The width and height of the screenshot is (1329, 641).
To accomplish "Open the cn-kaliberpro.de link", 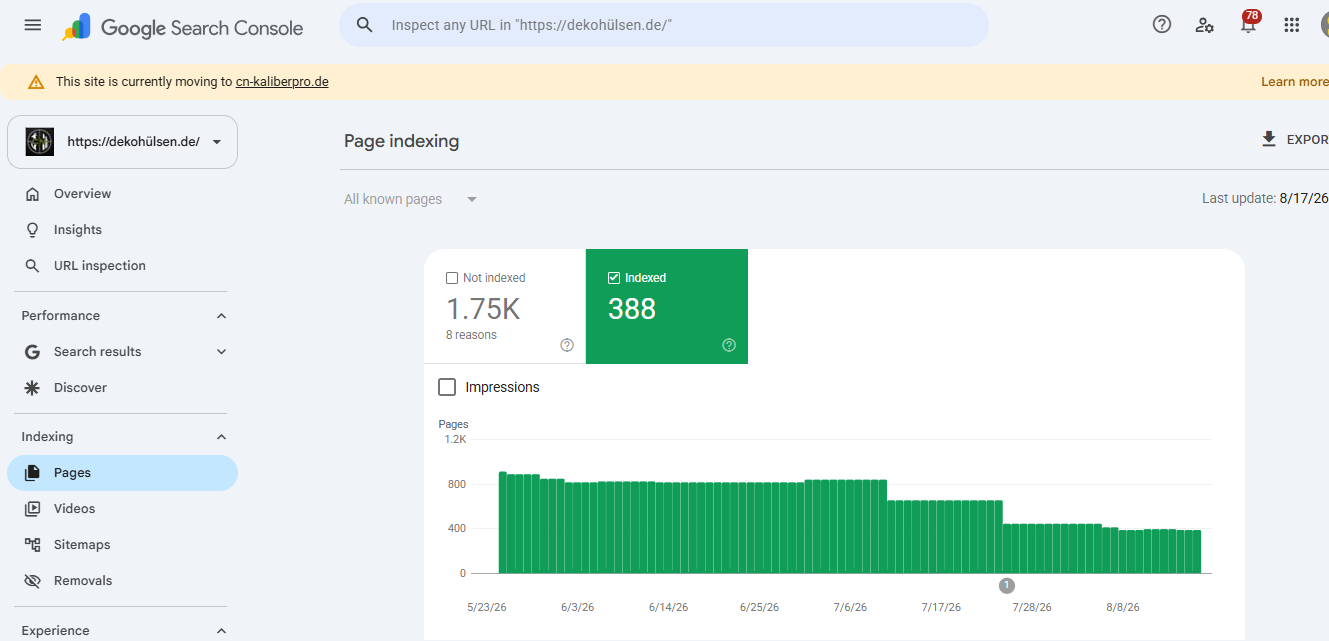I will coord(282,82).
